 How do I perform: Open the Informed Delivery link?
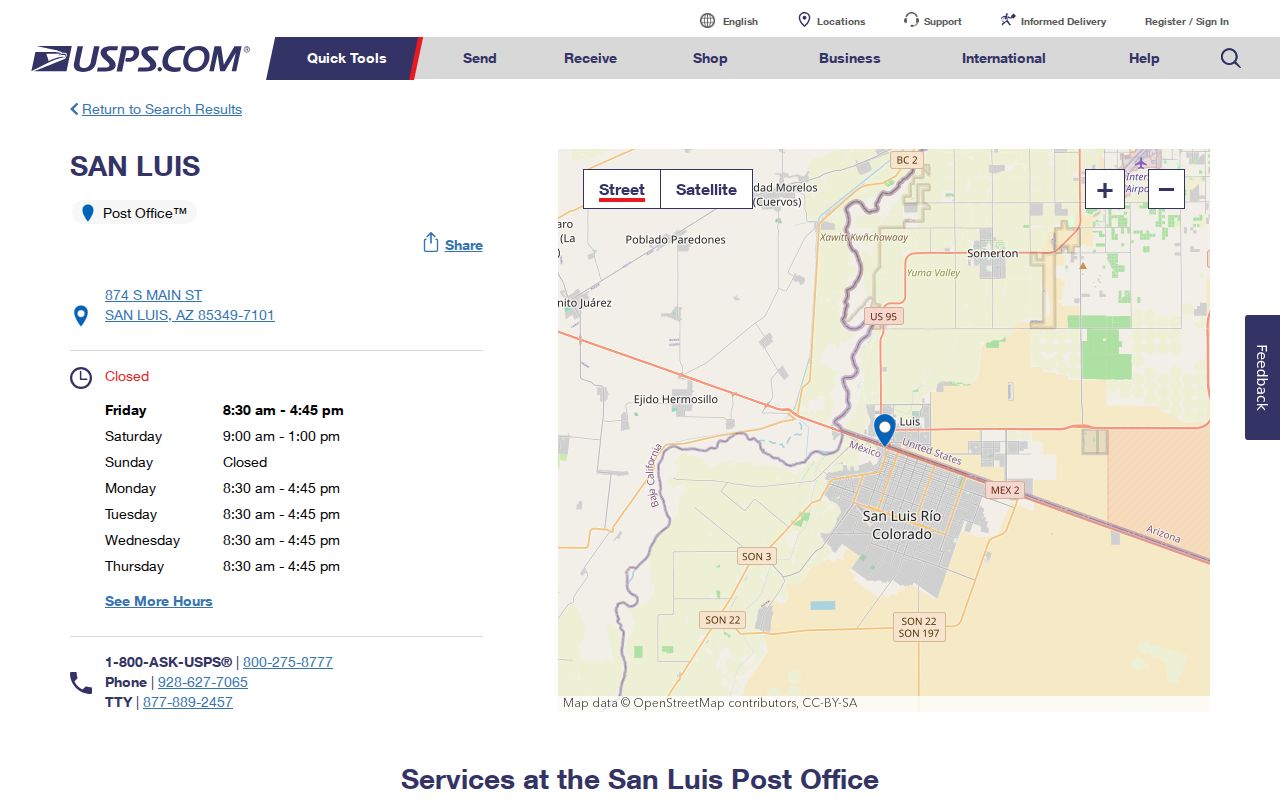coord(1064,21)
